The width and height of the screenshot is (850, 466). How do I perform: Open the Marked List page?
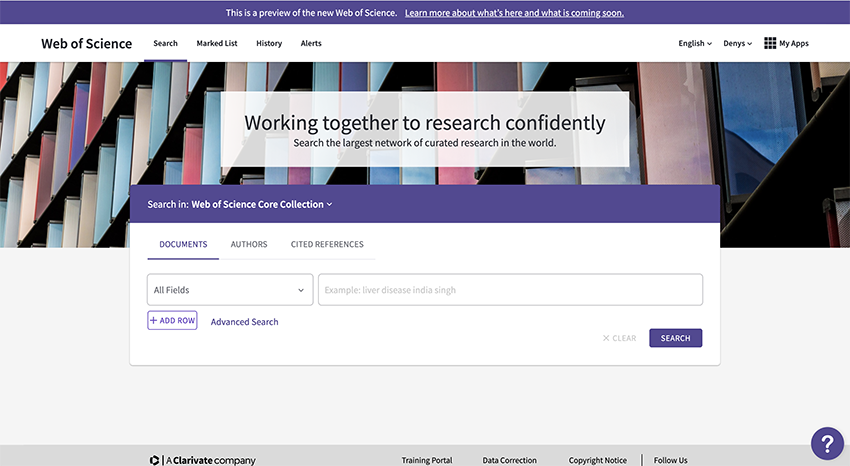click(217, 43)
